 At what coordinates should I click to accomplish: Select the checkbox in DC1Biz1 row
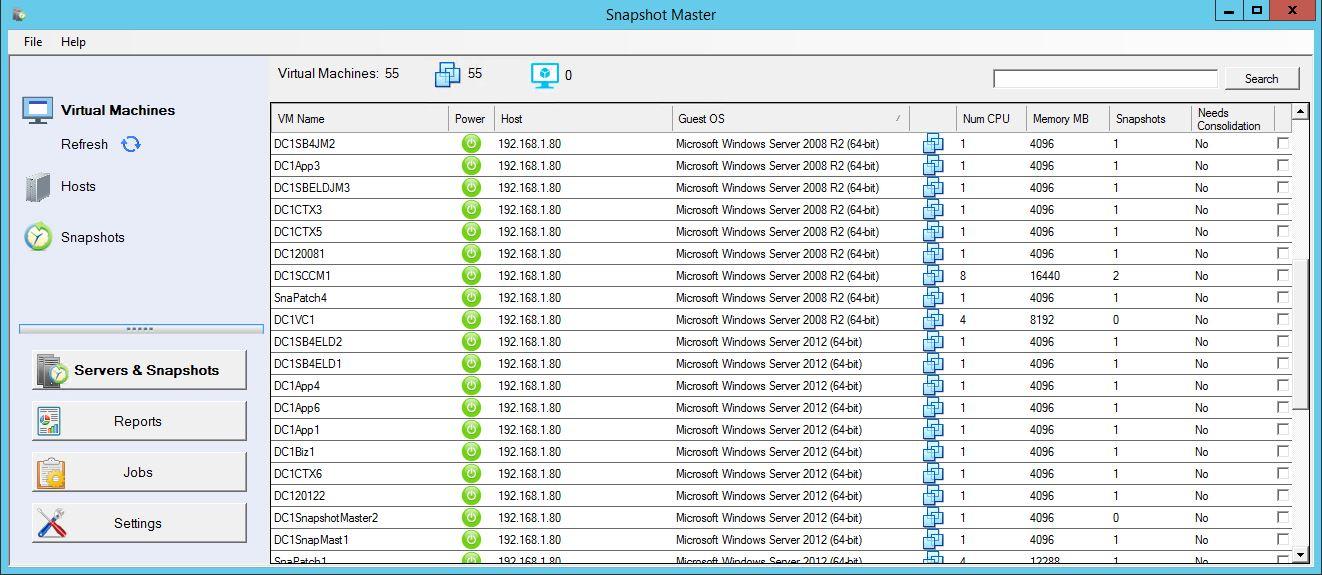1283,451
